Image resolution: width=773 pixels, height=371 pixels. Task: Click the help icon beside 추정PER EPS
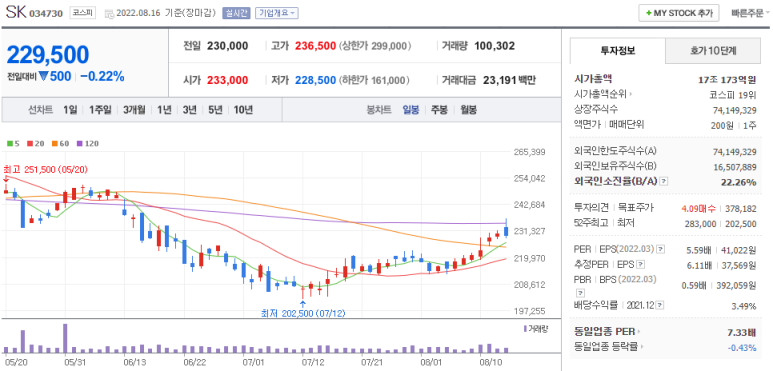coord(641,265)
